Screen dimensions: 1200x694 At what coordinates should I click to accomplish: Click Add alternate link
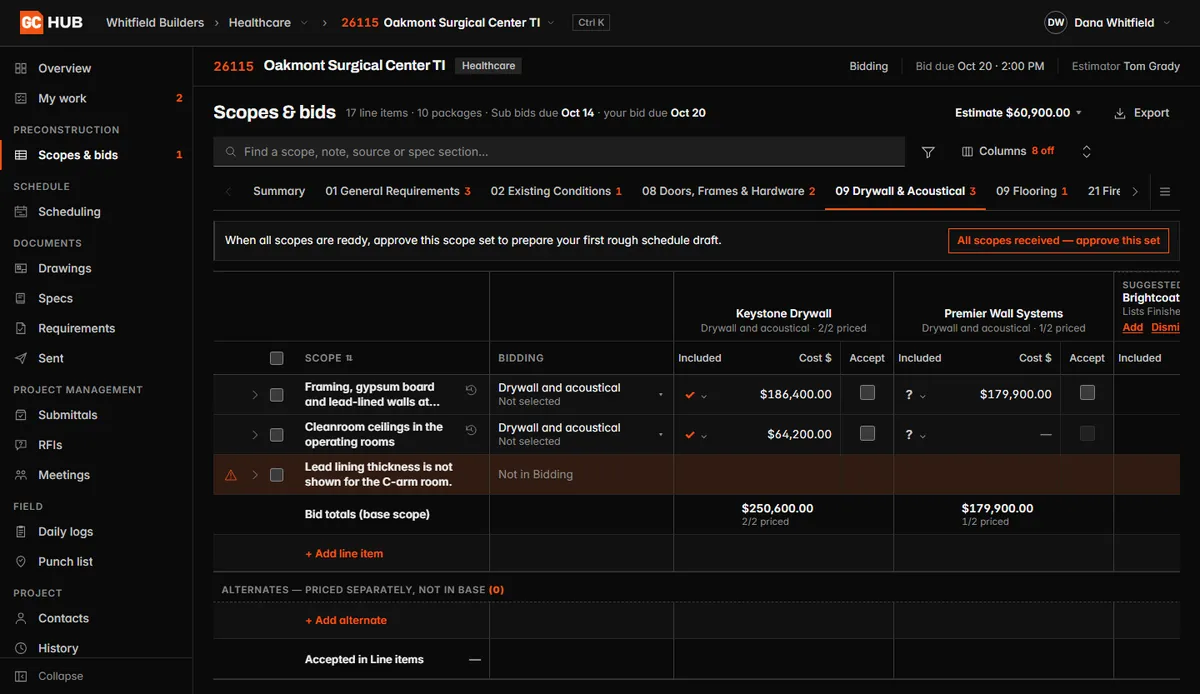click(x=346, y=620)
